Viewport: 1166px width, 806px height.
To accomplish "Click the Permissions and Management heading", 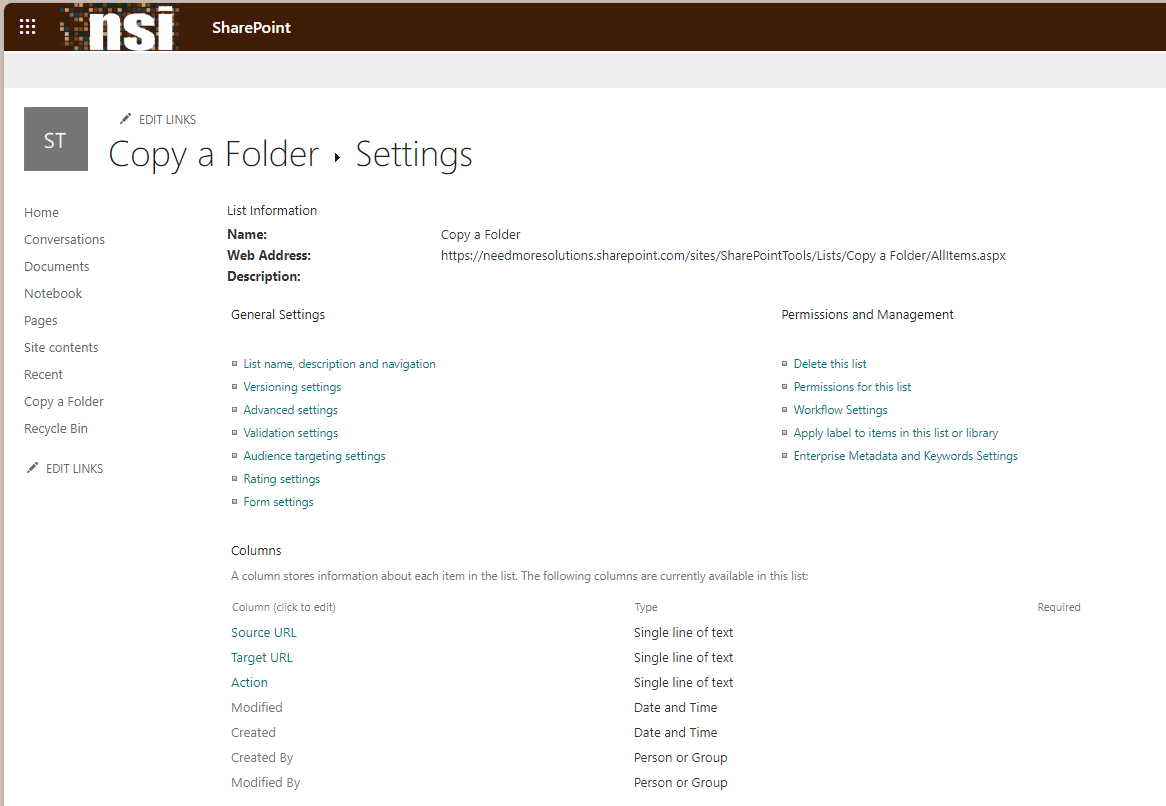I will [x=867, y=315].
